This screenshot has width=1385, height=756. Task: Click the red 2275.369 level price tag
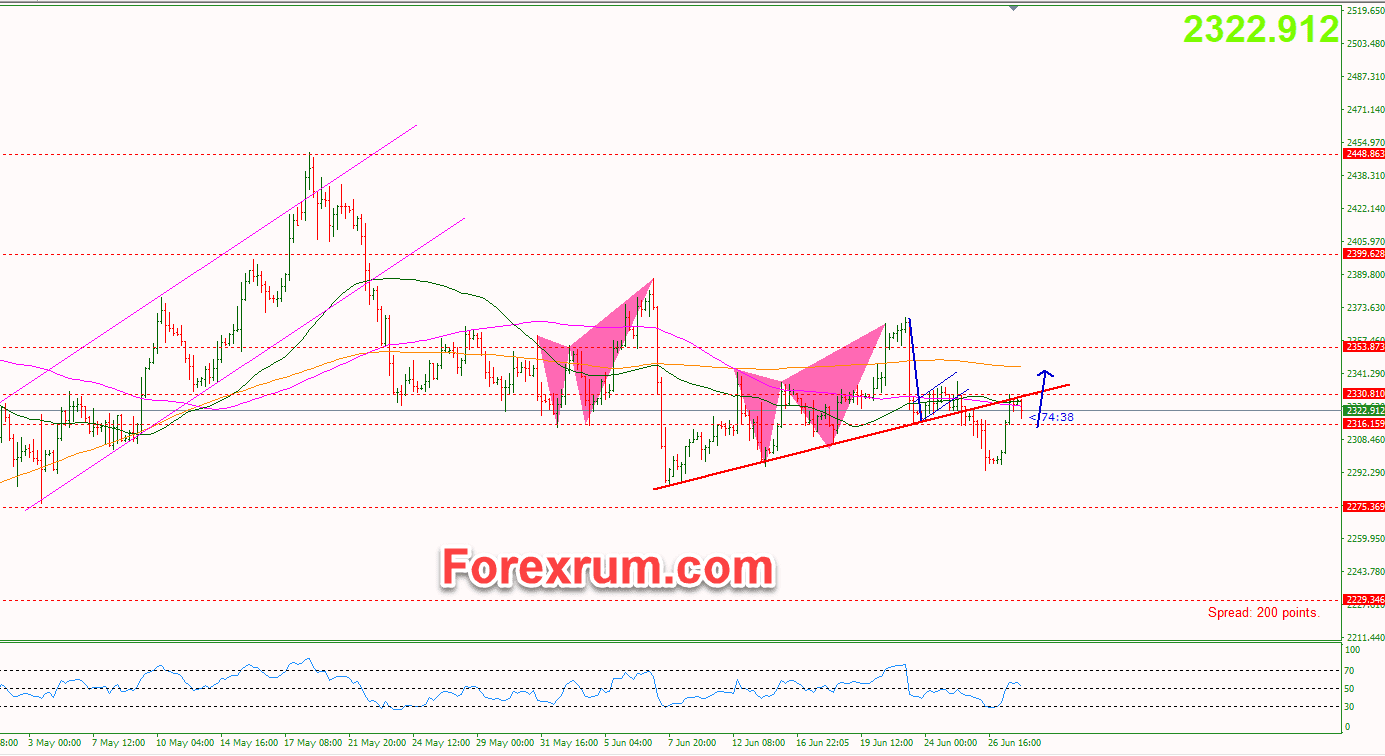(1365, 507)
